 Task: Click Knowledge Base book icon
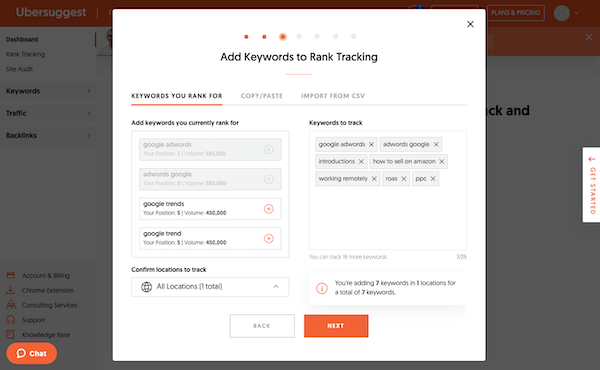tap(10, 334)
